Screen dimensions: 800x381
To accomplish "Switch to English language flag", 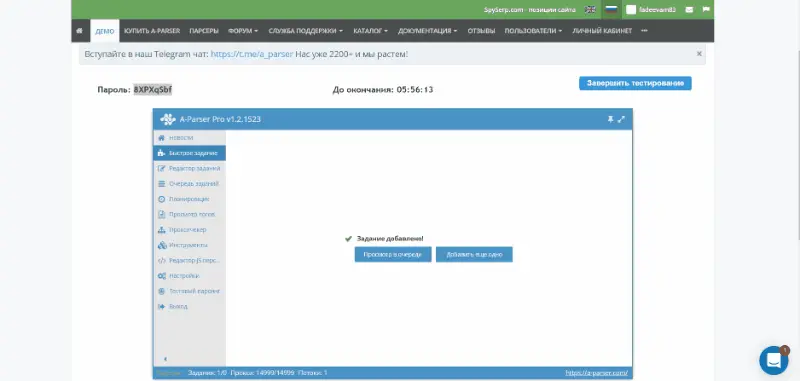I will (590, 10).
